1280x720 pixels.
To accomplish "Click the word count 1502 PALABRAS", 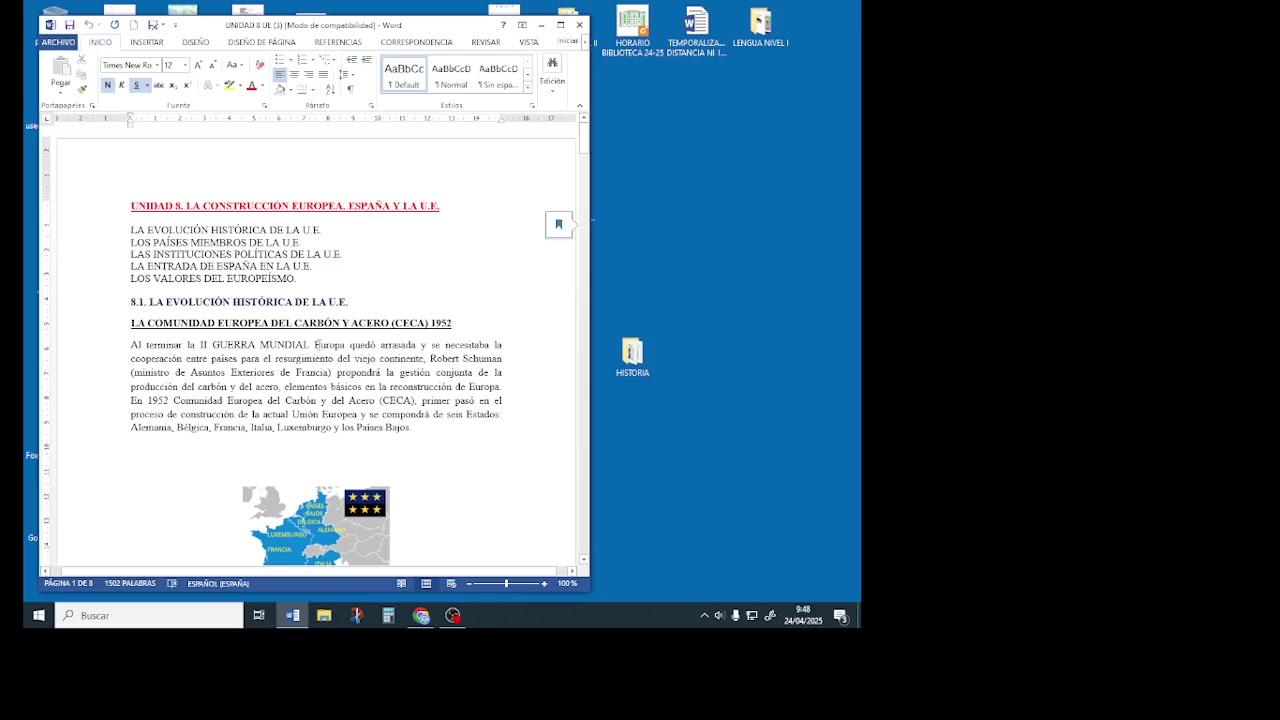I will click(x=130, y=583).
